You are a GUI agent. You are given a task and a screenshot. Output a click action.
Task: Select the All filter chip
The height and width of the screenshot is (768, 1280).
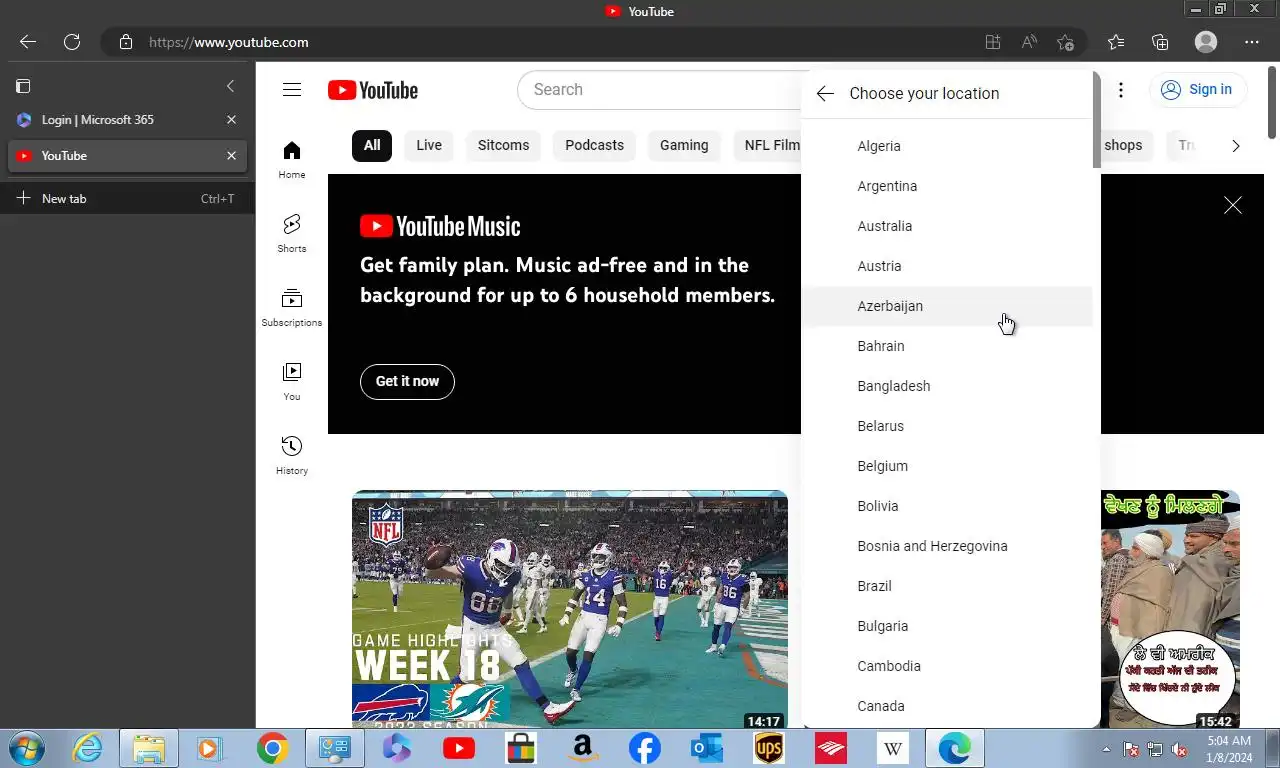[372, 145]
